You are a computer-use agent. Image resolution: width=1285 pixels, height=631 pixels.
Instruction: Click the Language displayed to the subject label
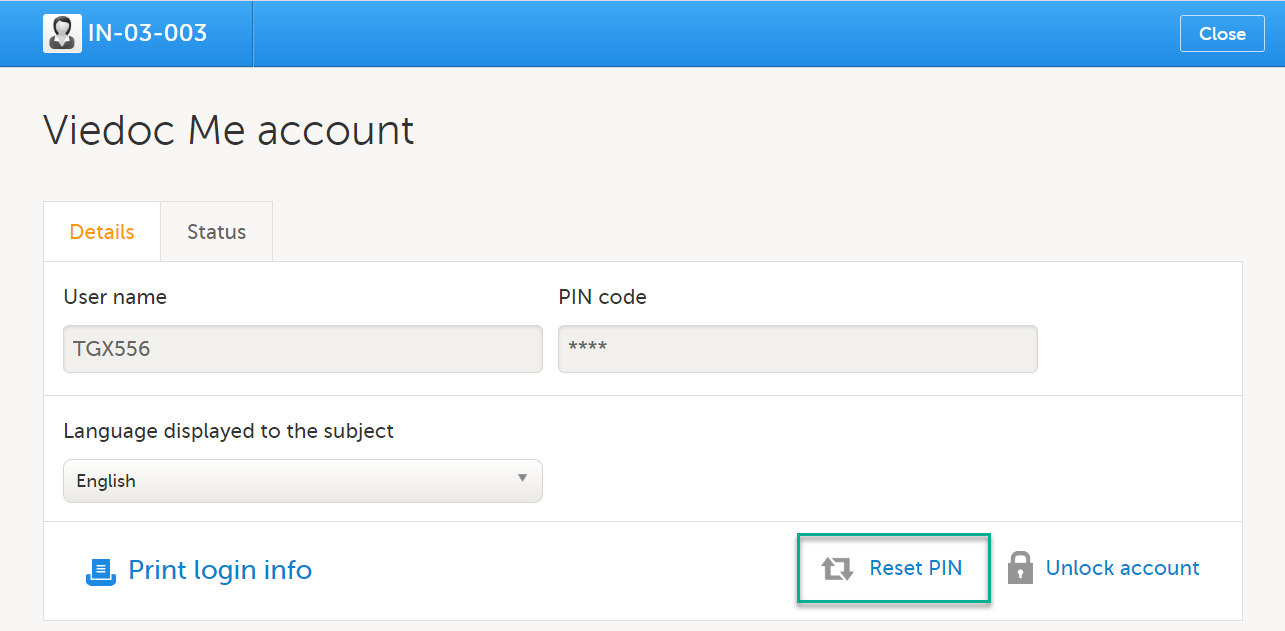[228, 431]
